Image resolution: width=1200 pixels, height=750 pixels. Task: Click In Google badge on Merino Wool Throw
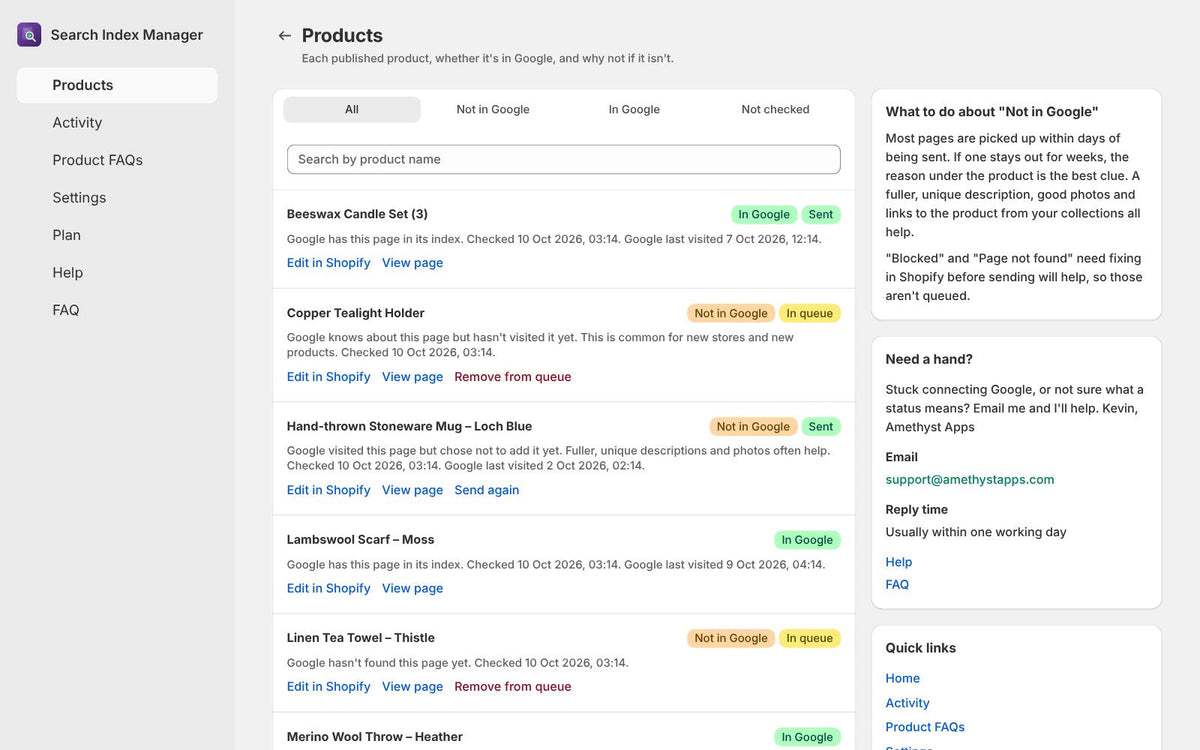pos(807,737)
